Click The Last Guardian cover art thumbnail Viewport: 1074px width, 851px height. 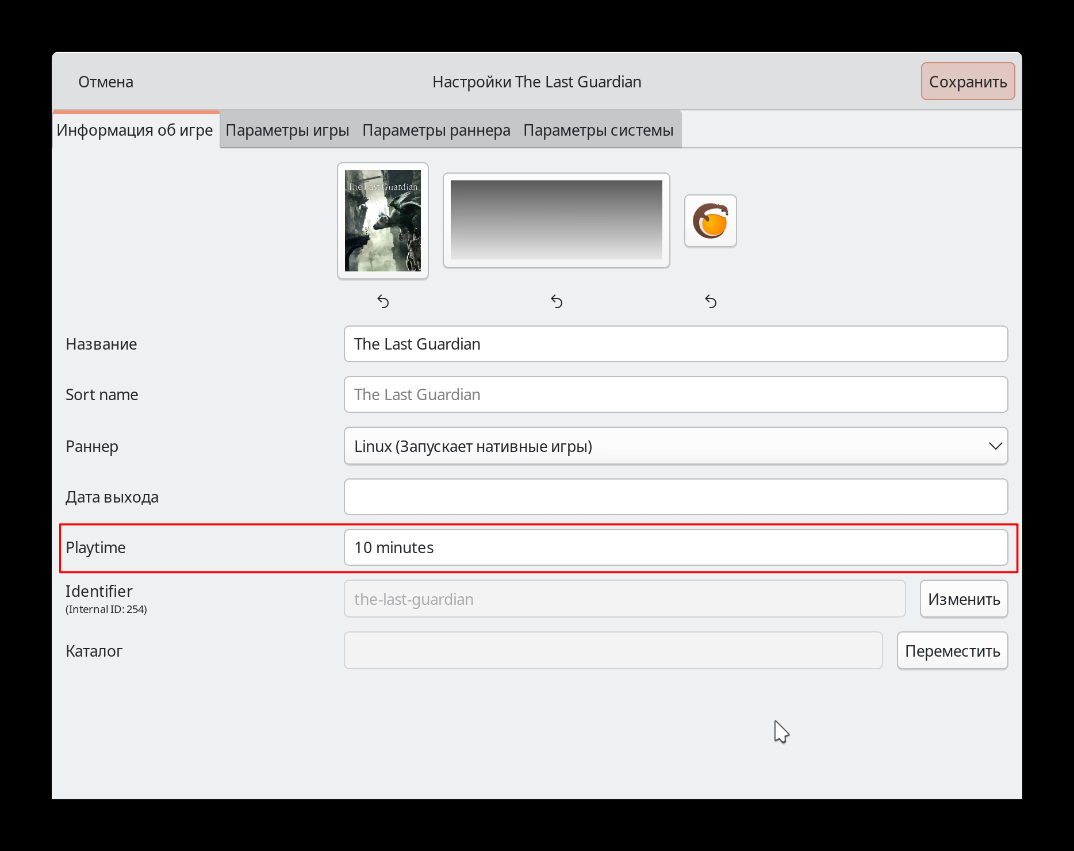coord(383,221)
